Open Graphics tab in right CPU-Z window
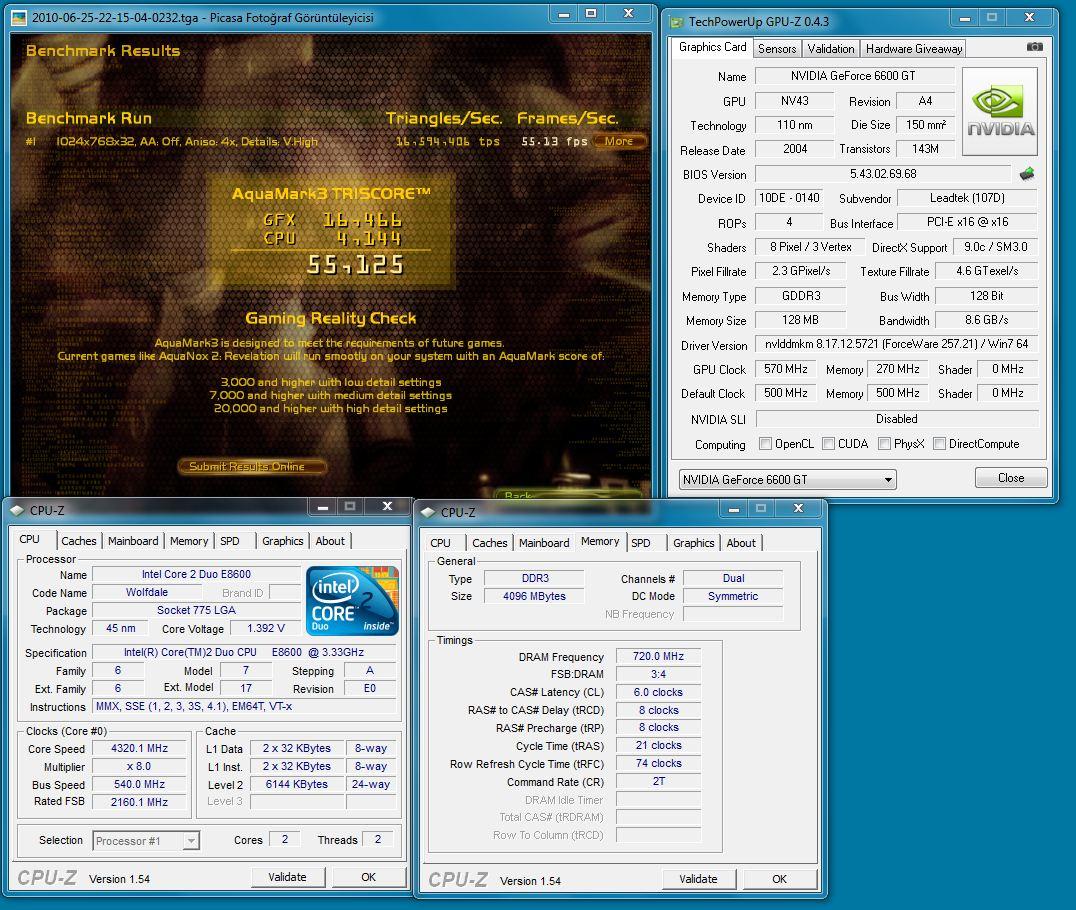This screenshot has width=1076, height=910. (x=693, y=543)
